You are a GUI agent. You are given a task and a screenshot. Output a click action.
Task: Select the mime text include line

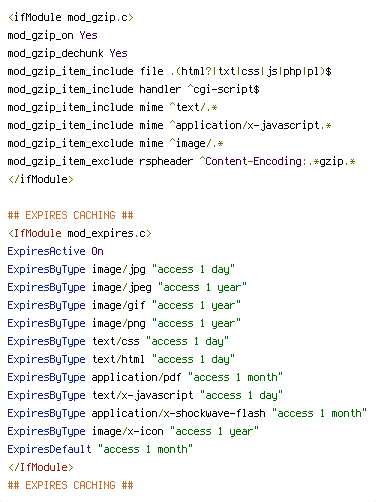(x=113, y=107)
